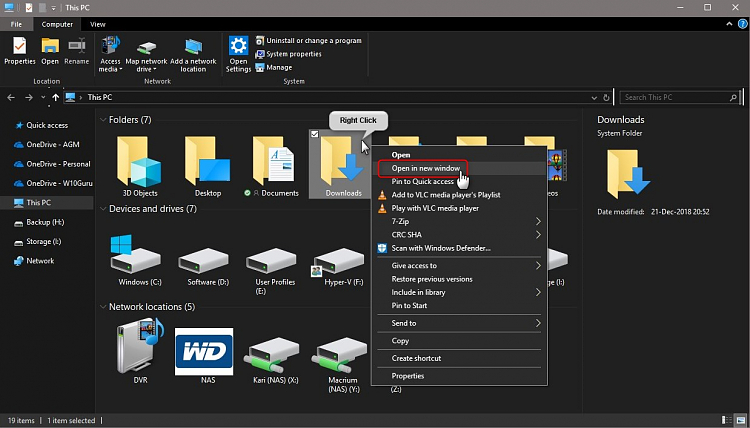Select the DVR network location
Screen dimensions: 750x428
(x=140, y=351)
